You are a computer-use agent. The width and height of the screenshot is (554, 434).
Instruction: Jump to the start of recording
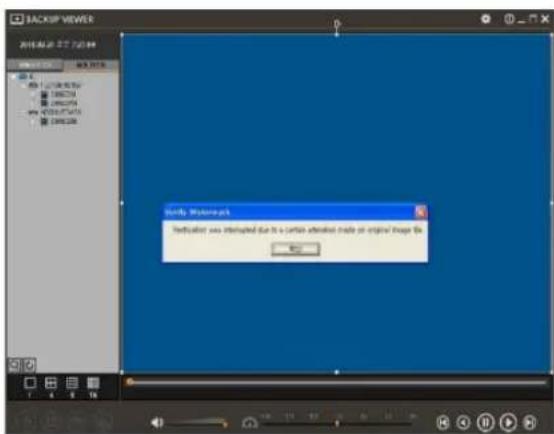click(x=443, y=422)
